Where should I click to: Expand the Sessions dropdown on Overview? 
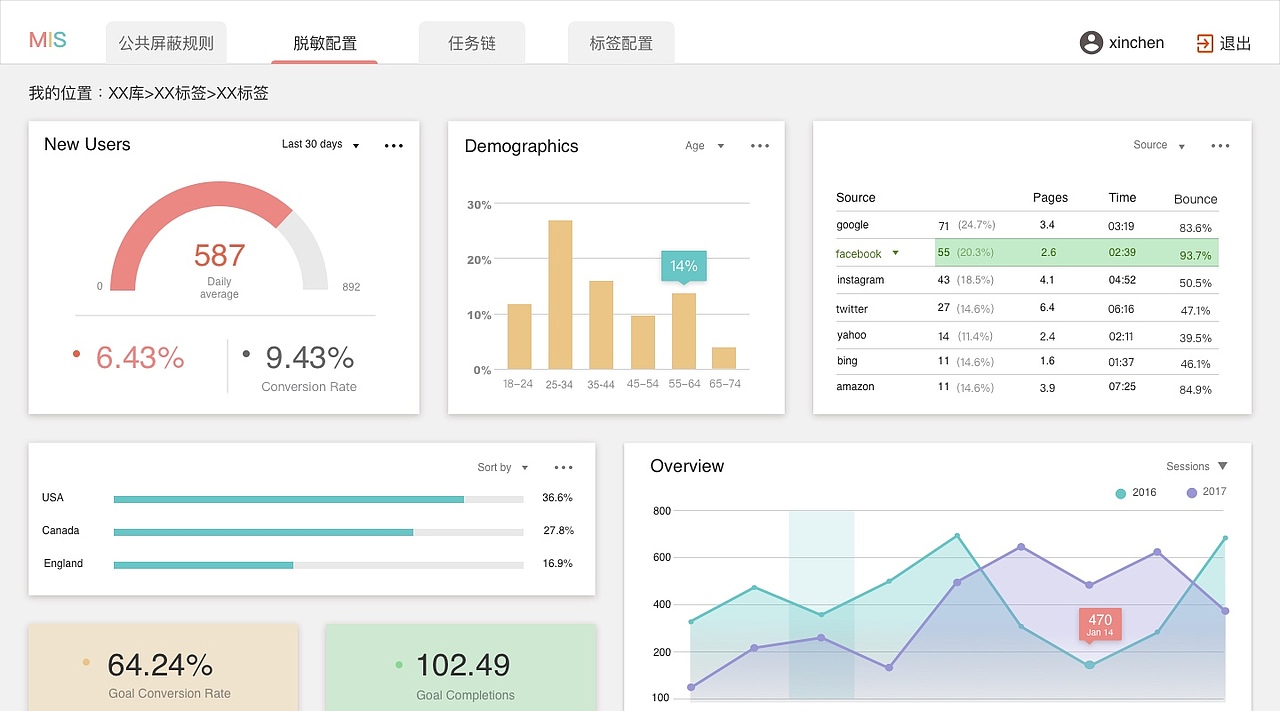coord(1195,465)
